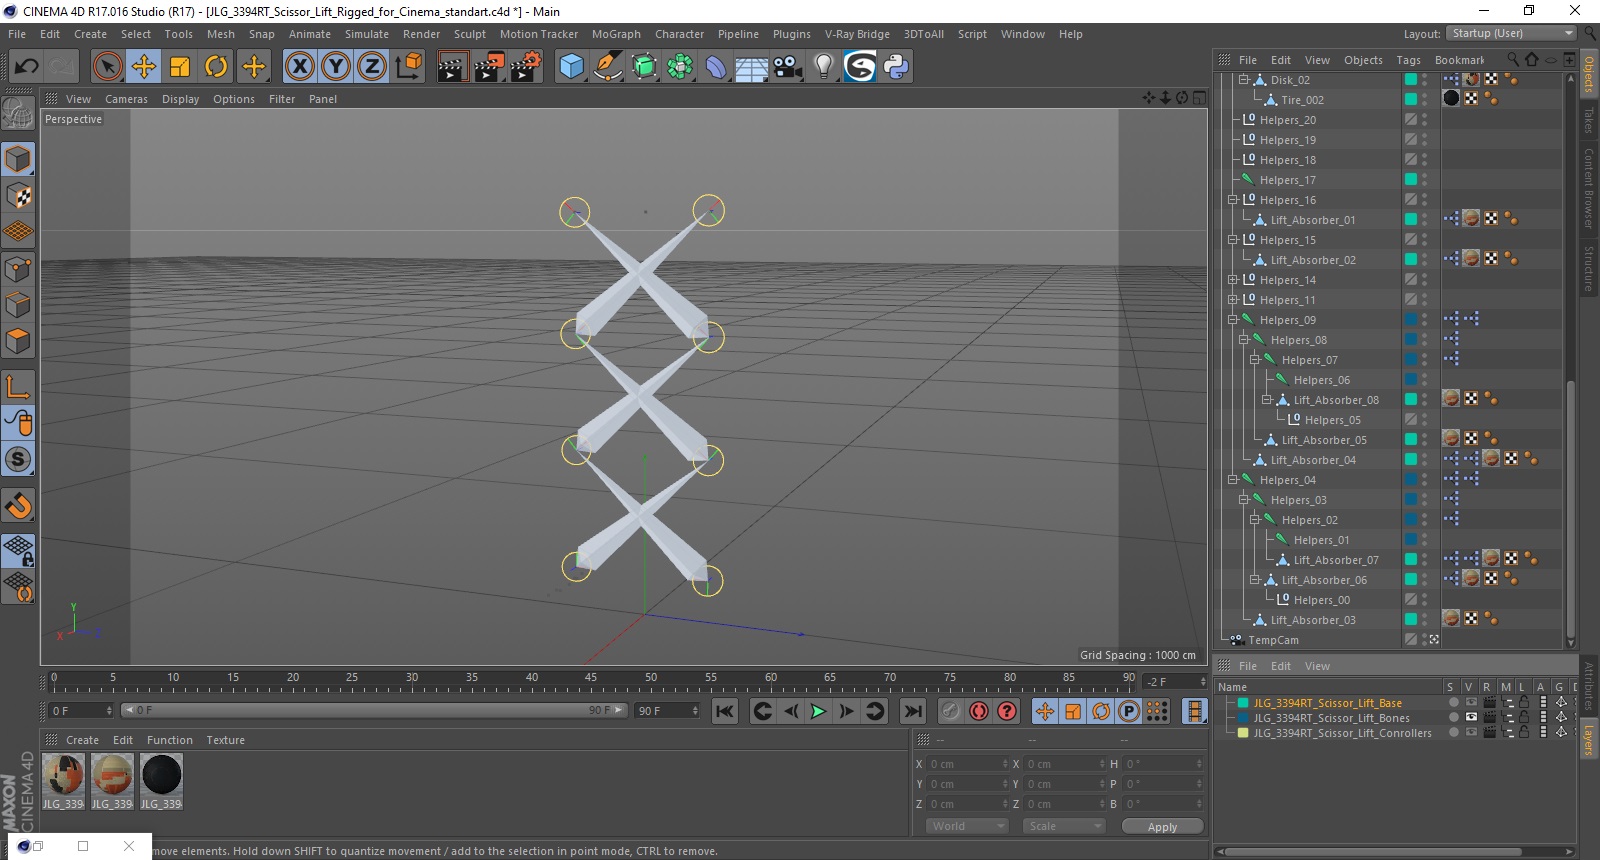The height and width of the screenshot is (860, 1600).
Task: Toggle X axis lock
Action: (299, 67)
